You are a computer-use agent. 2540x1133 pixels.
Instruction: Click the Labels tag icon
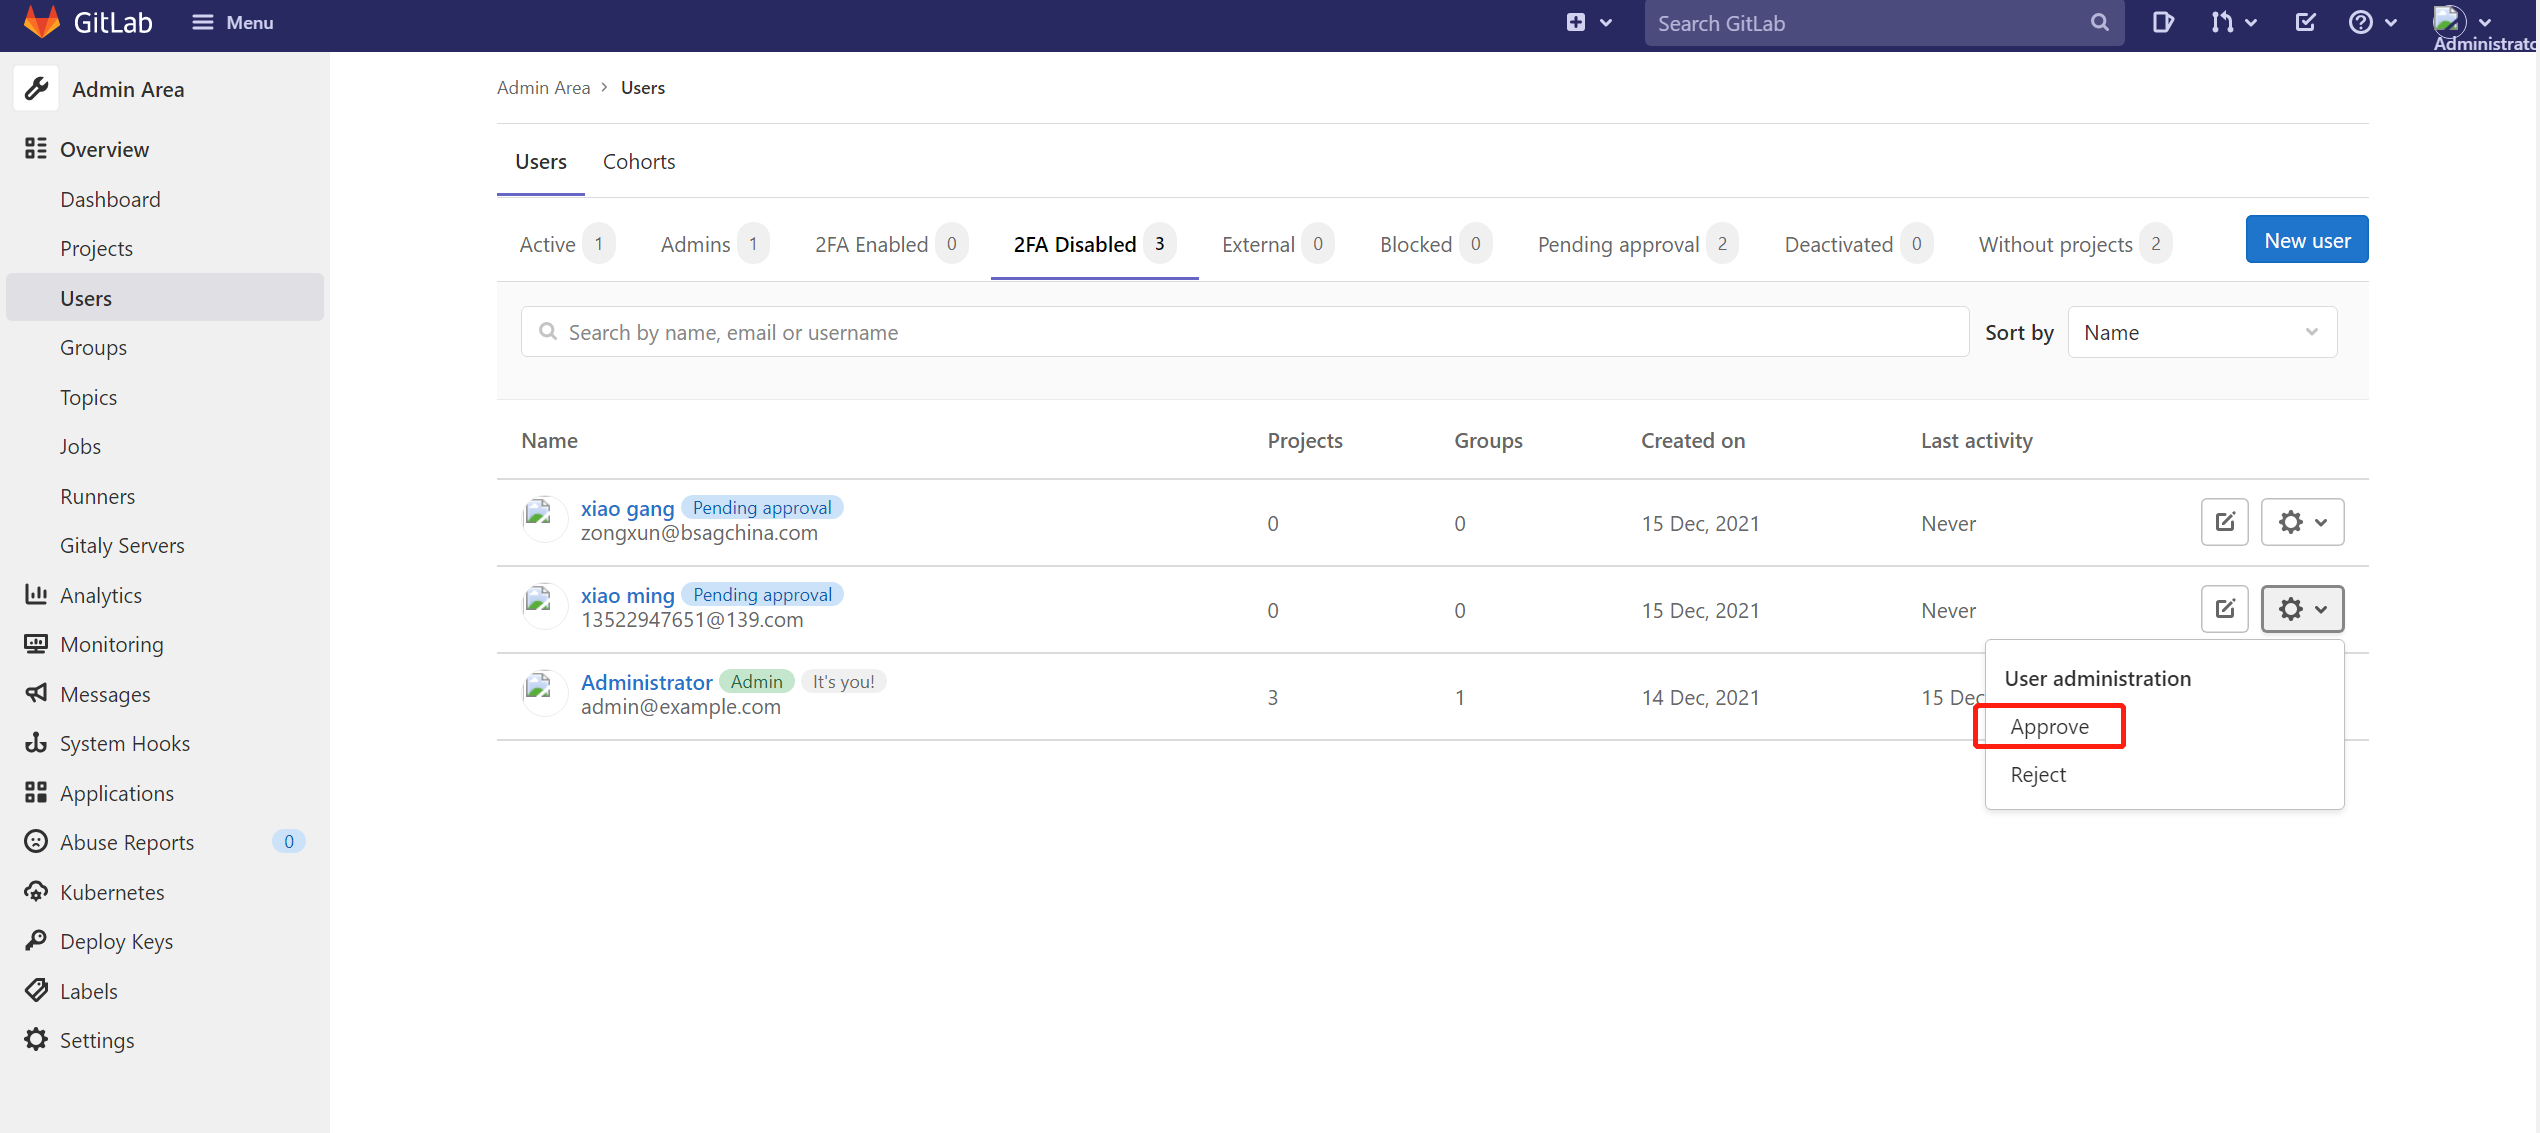click(36, 990)
